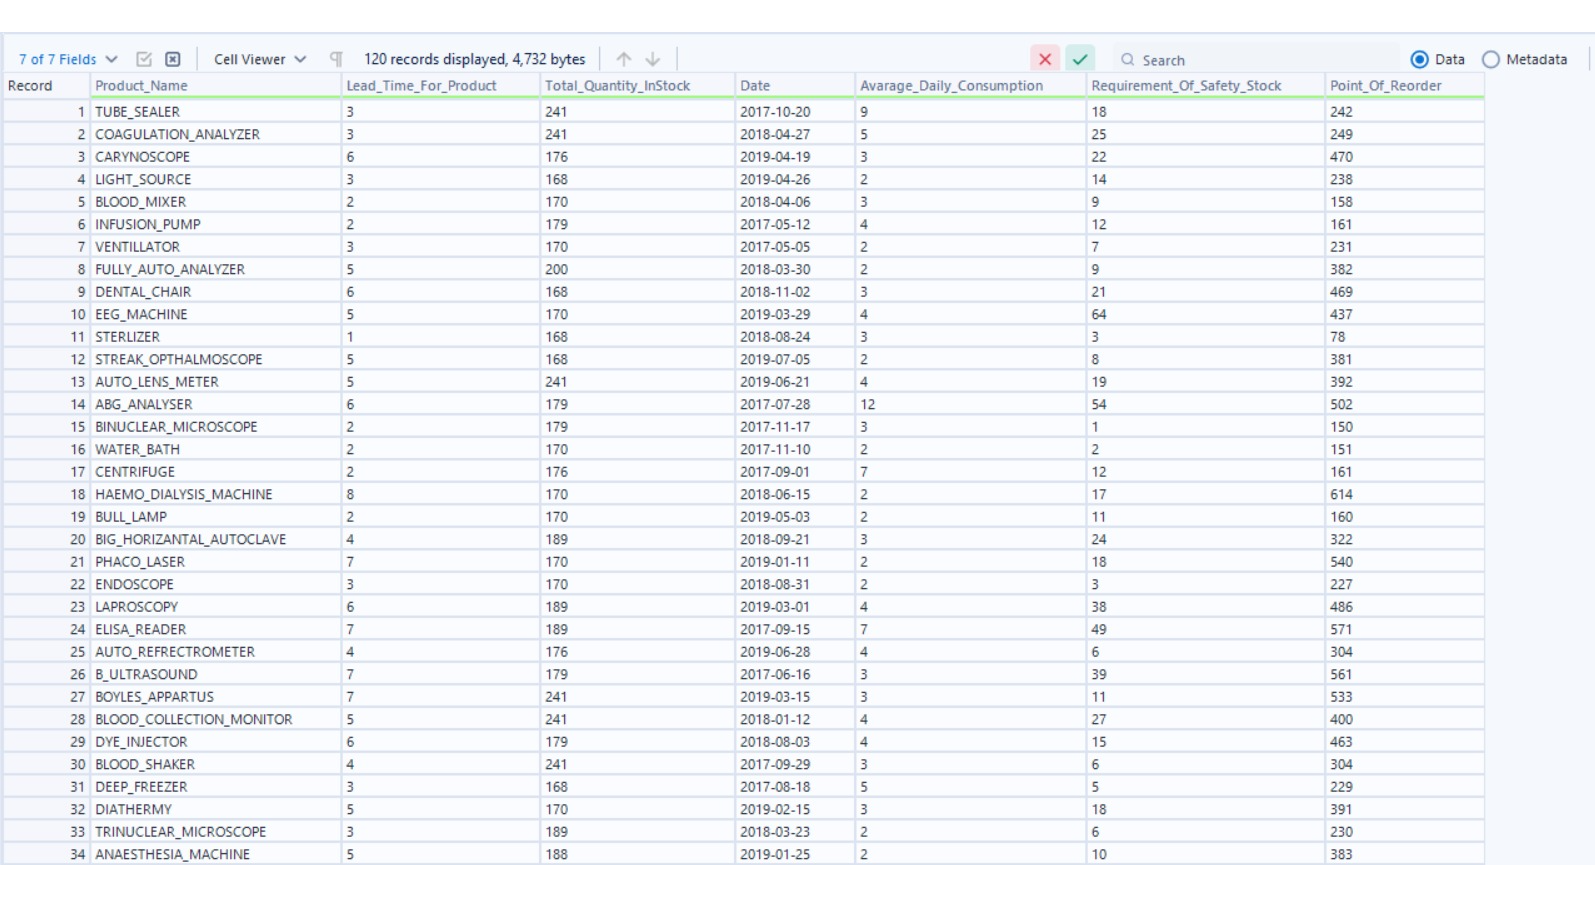The height and width of the screenshot is (897, 1595).
Task: Click the Date column header
Action: click(755, 86)
